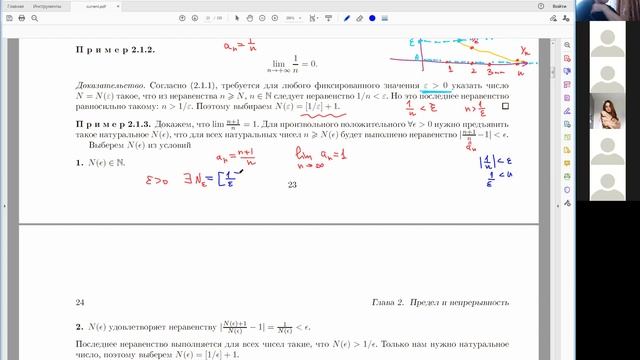Click the Print document icon
The image size is (640, 360).
pyautogui.click(x=22, y=18)
